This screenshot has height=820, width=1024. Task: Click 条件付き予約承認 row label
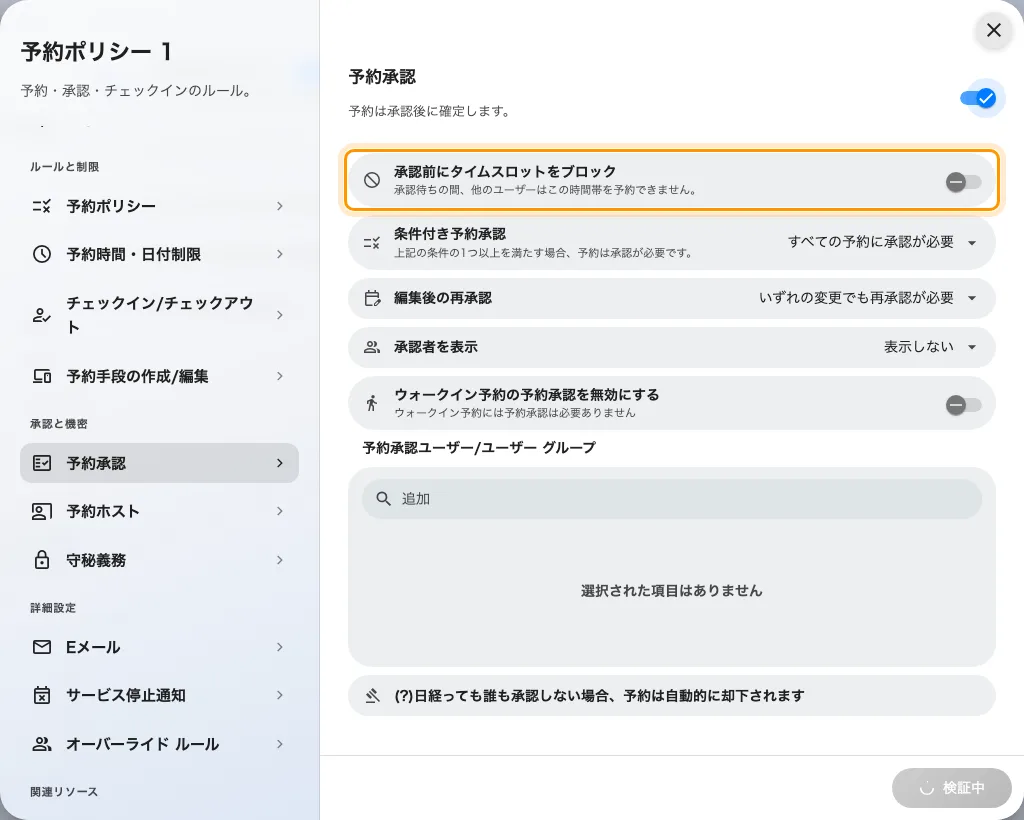450,234
